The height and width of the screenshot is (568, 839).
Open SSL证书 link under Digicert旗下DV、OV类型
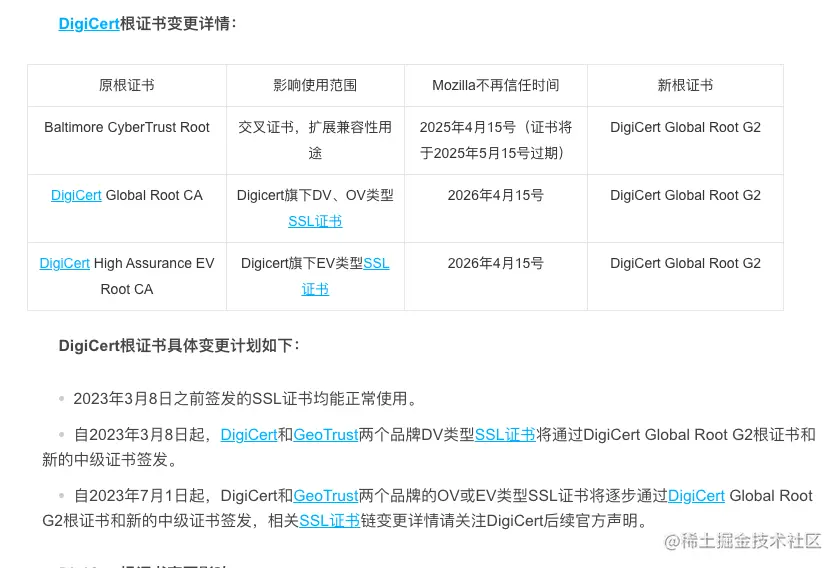click(x=315, y=221)
